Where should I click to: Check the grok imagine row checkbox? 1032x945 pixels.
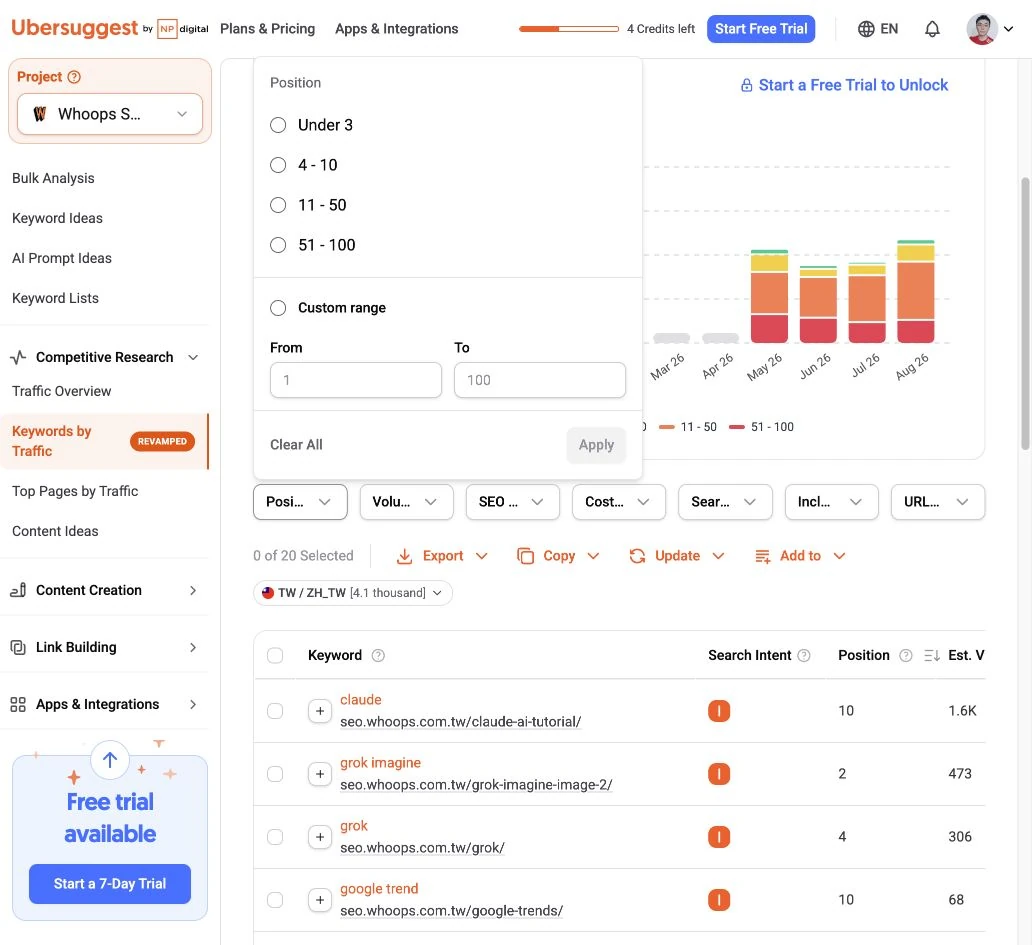coord(275,774)
